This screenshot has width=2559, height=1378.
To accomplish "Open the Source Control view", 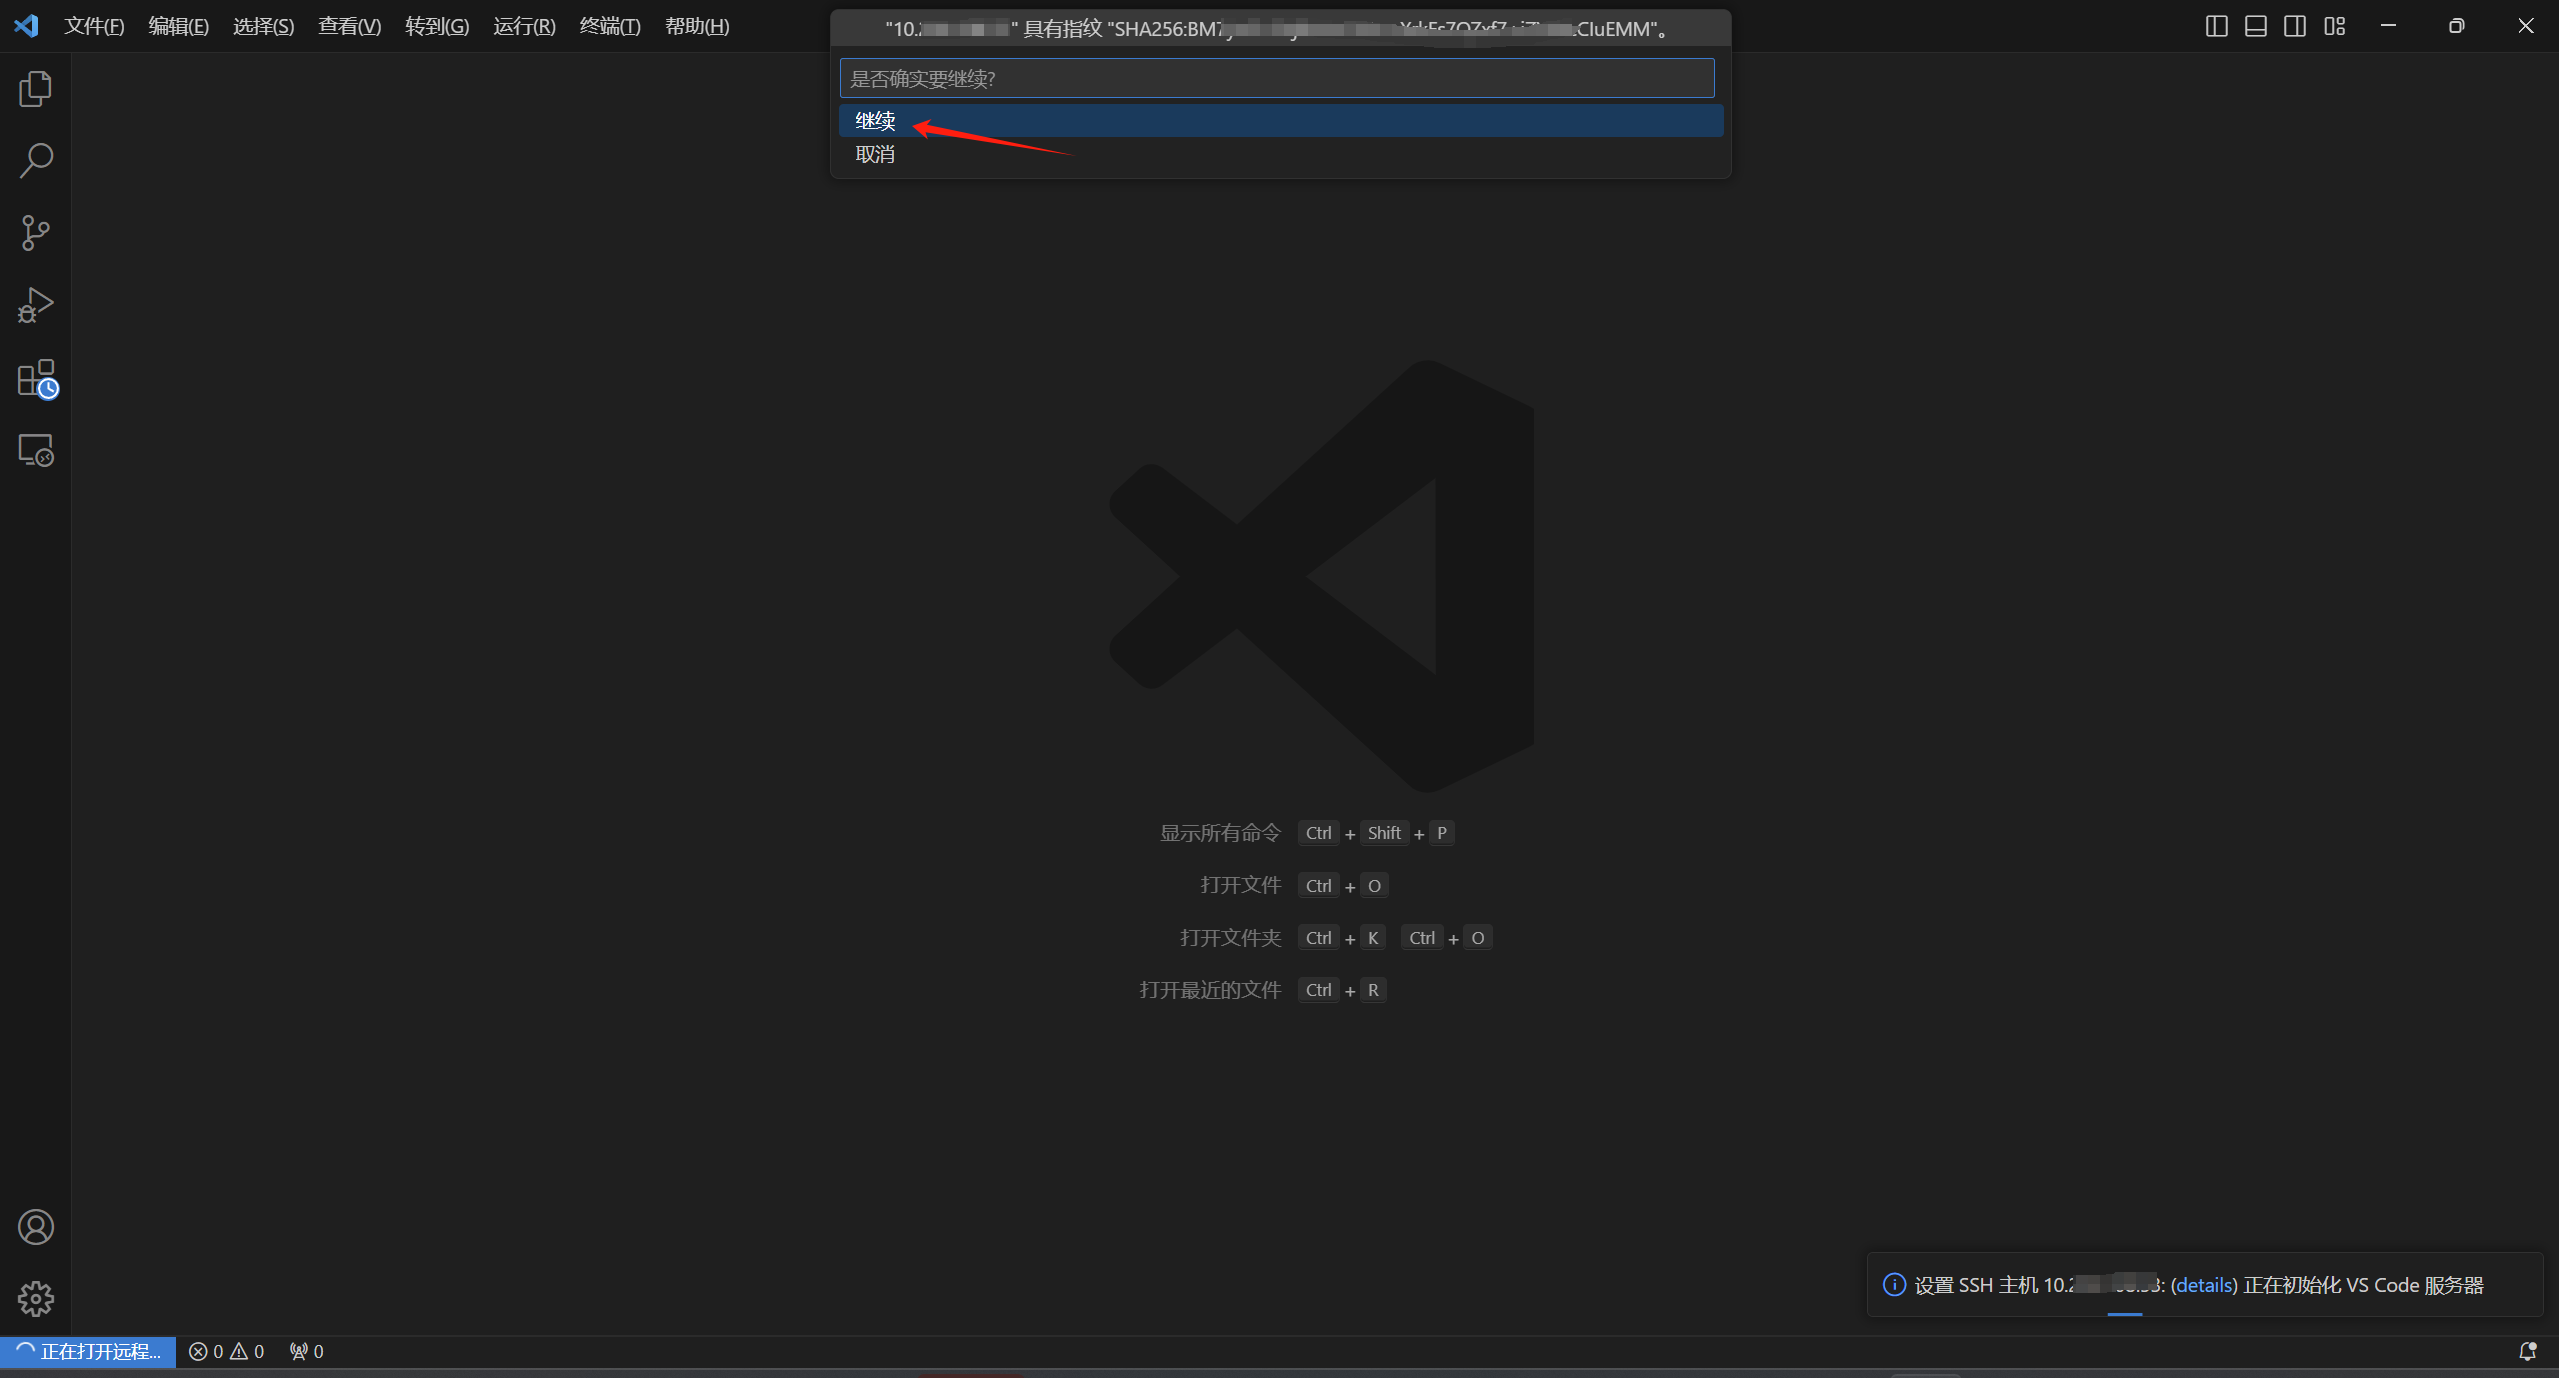I will coord(36,233).
